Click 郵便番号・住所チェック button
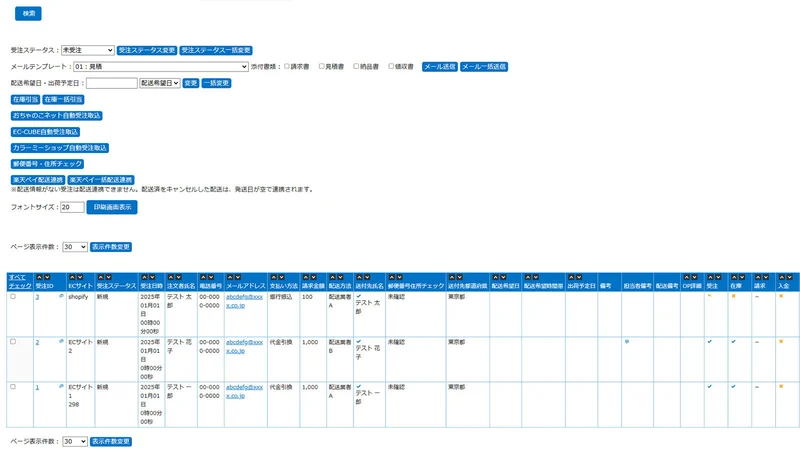 [47, 164]
